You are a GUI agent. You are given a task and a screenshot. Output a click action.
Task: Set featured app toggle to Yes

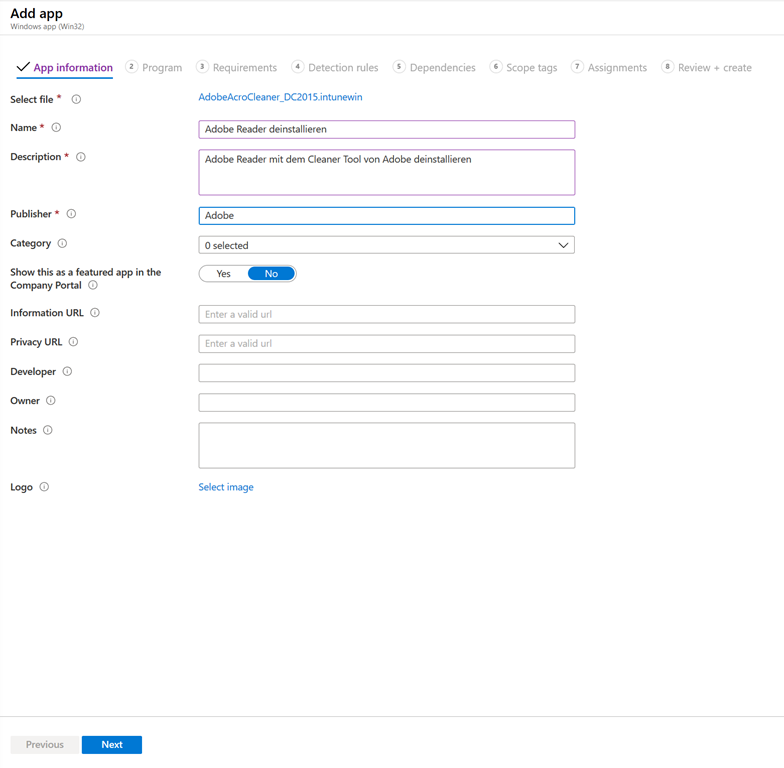click(223, 273)
